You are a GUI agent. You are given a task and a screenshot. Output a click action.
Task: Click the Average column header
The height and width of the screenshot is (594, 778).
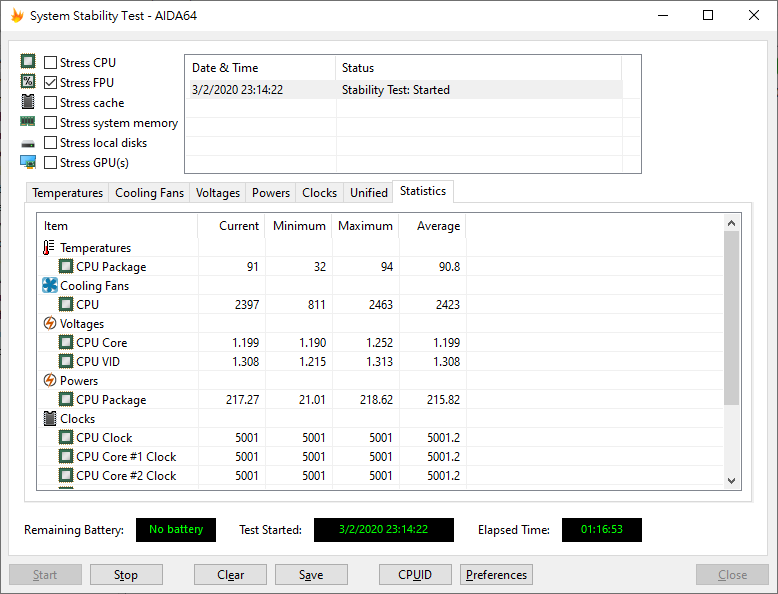pyautogui.click(x=433, y=226)
